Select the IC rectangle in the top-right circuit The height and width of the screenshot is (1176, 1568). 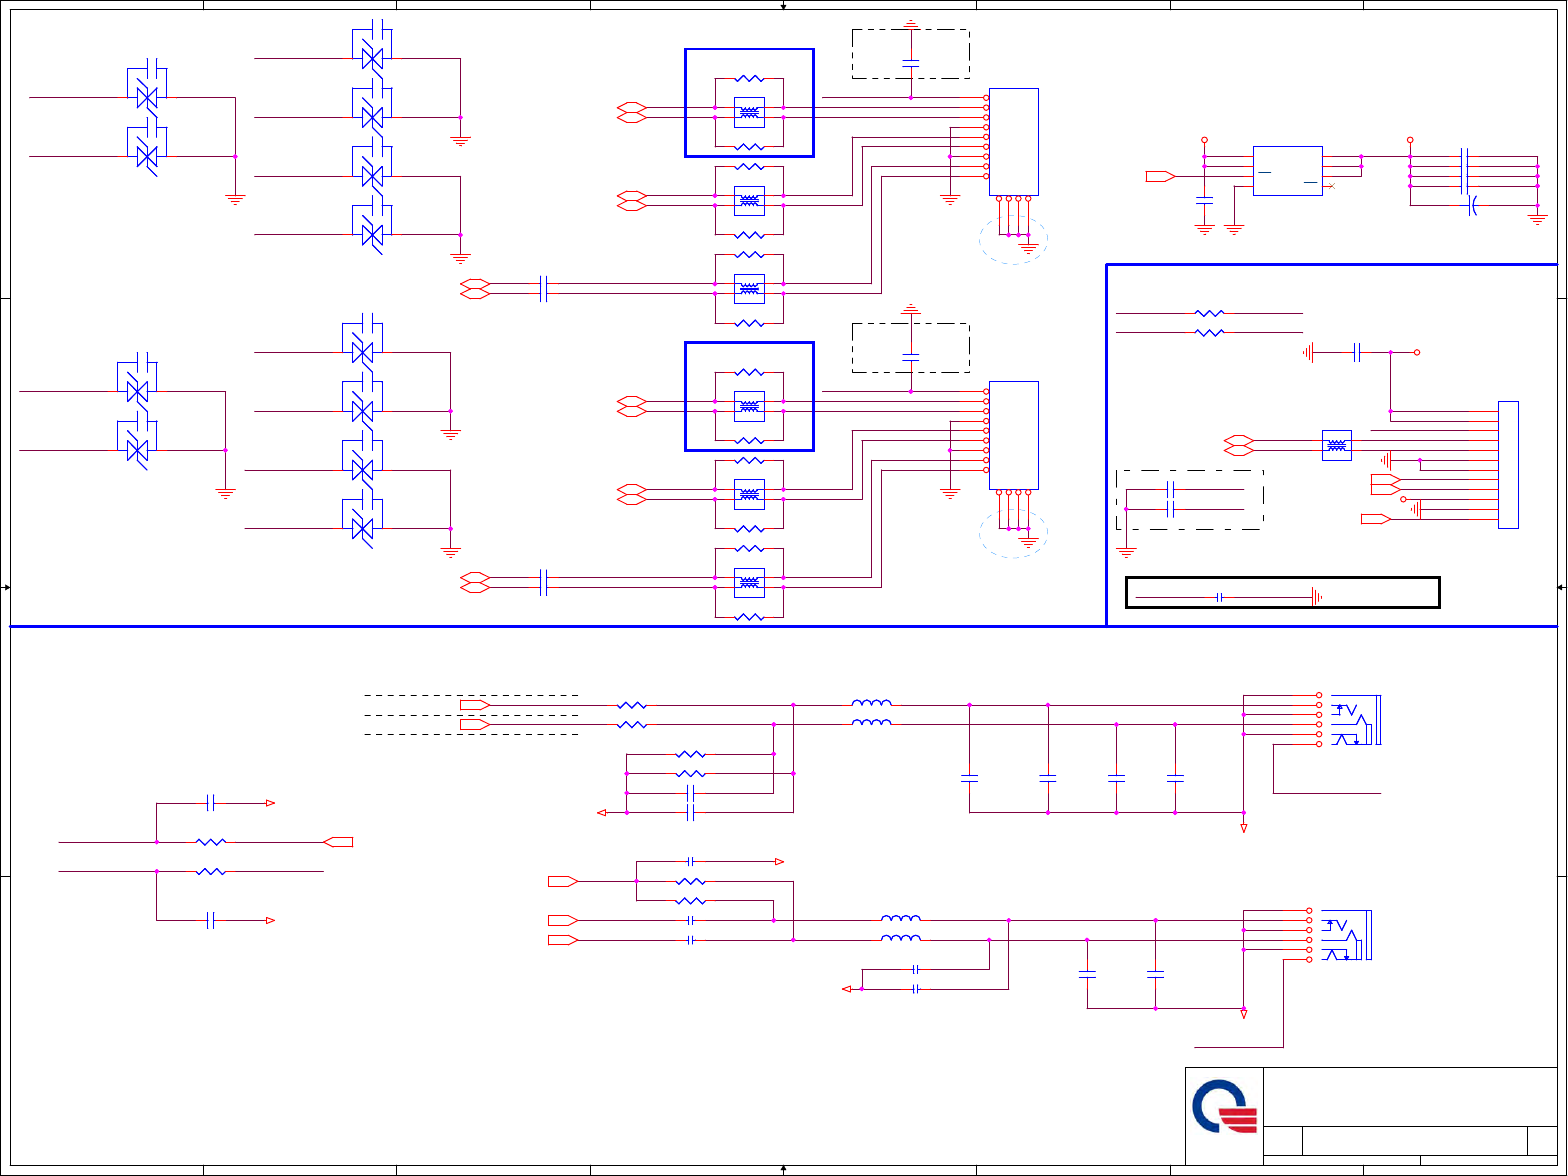[x=1288, y=171]
